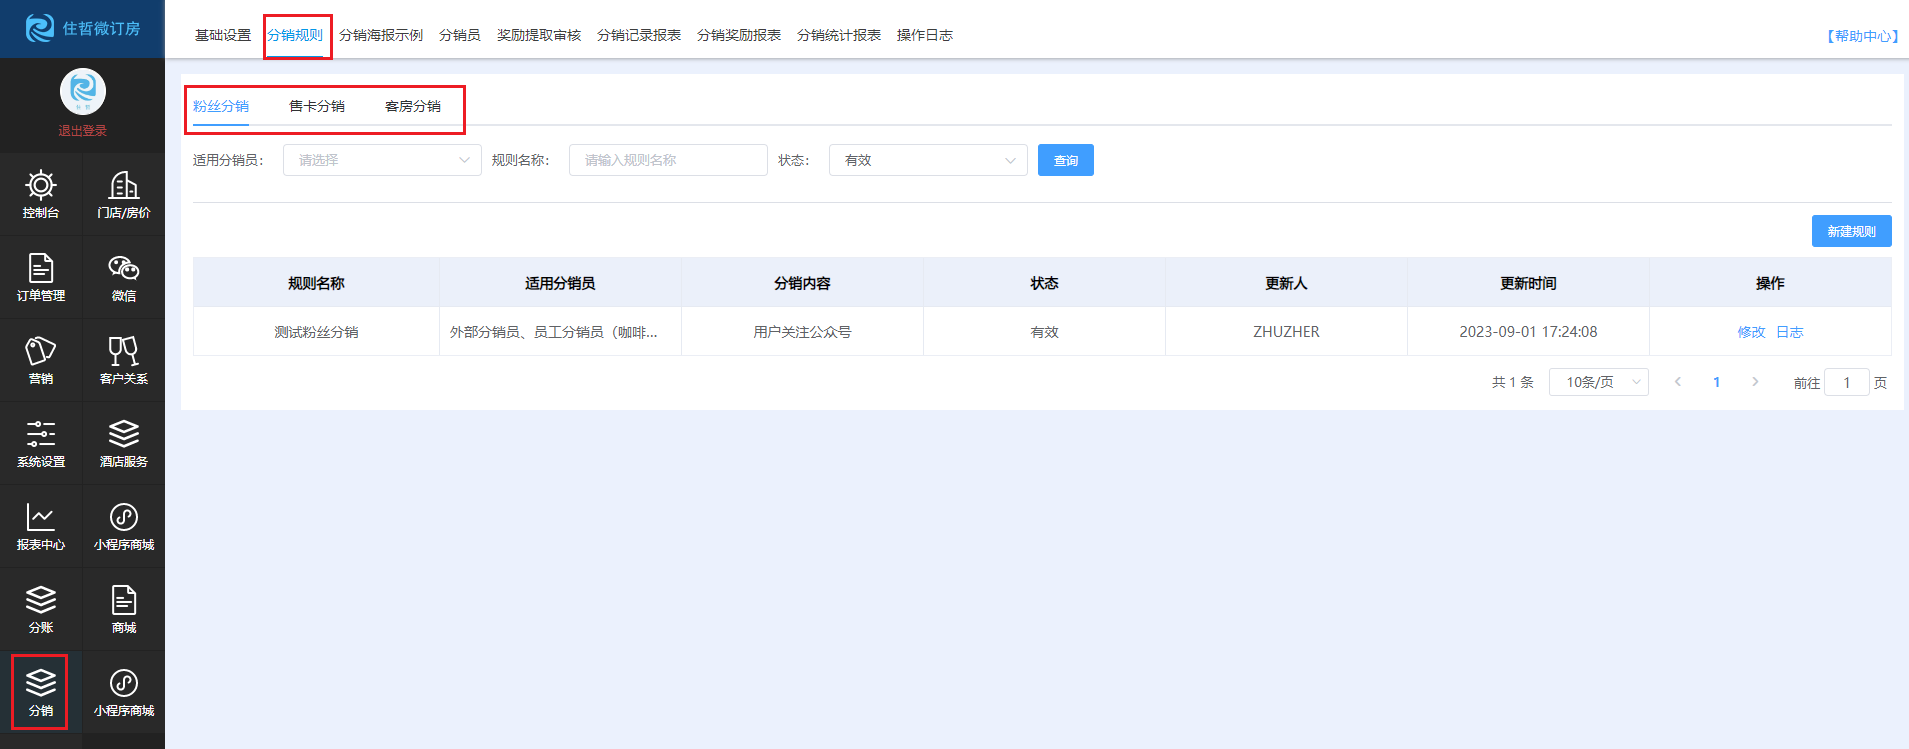Click 修改 for 测试粉丝分销 rule
Image resolution: width=1909 pixels, height=749 pixels.
click(x=1751, y=332)
